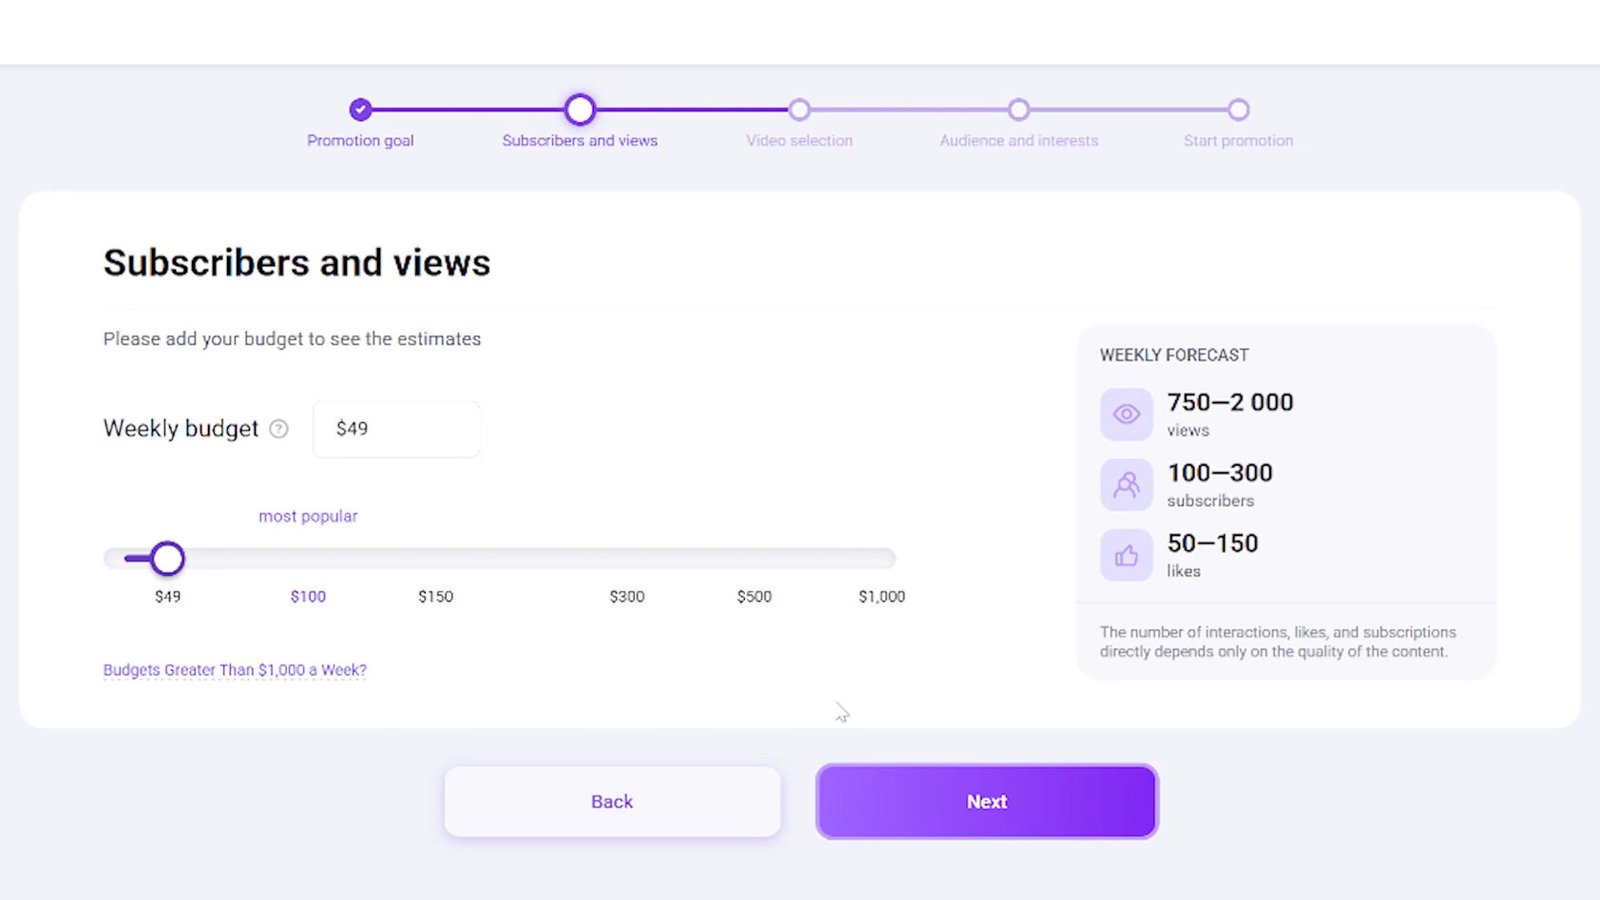The image size is (1600, 900).
Task: Click the Weekly budget help question-mark icon
Action: (x=279, y=429)
